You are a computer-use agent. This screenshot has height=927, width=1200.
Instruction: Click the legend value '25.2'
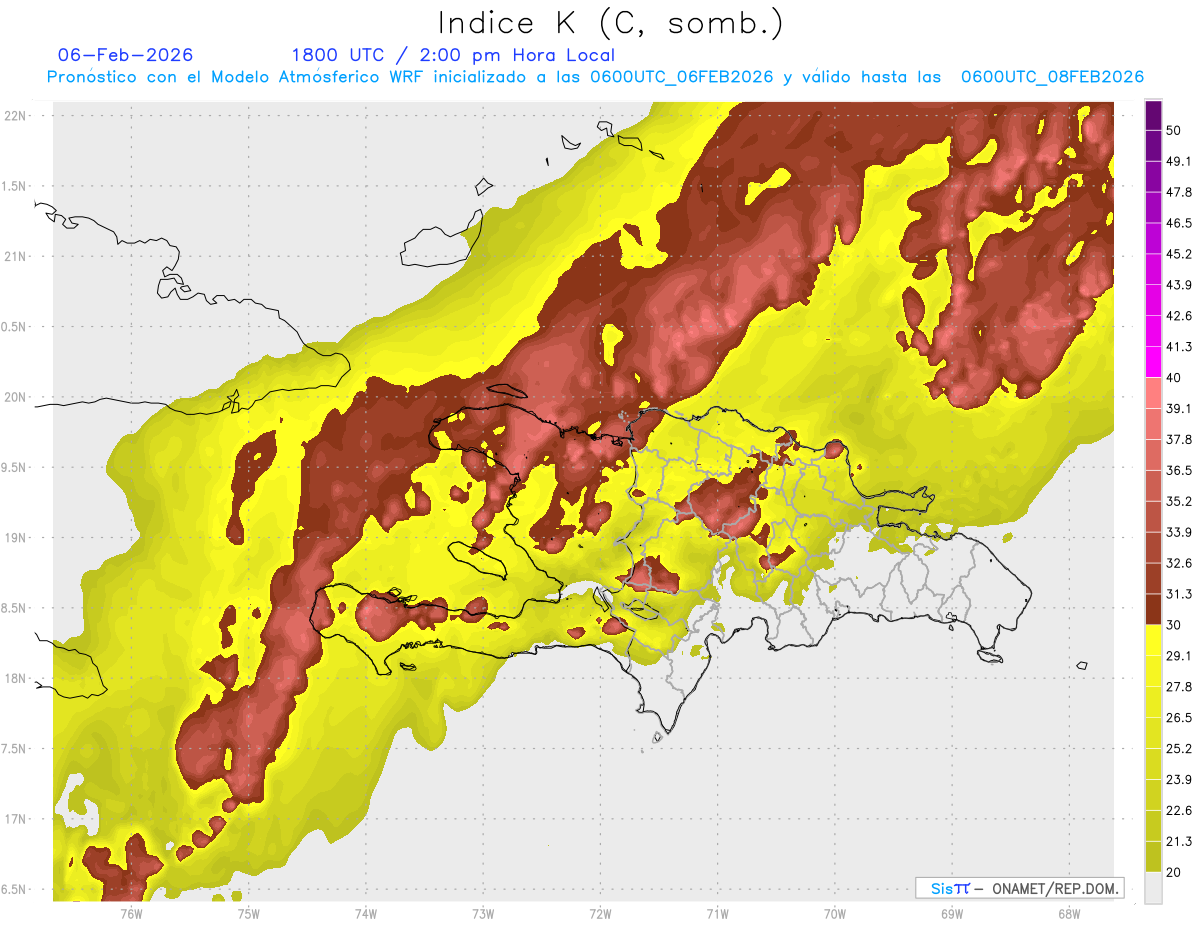point(1179,748)
